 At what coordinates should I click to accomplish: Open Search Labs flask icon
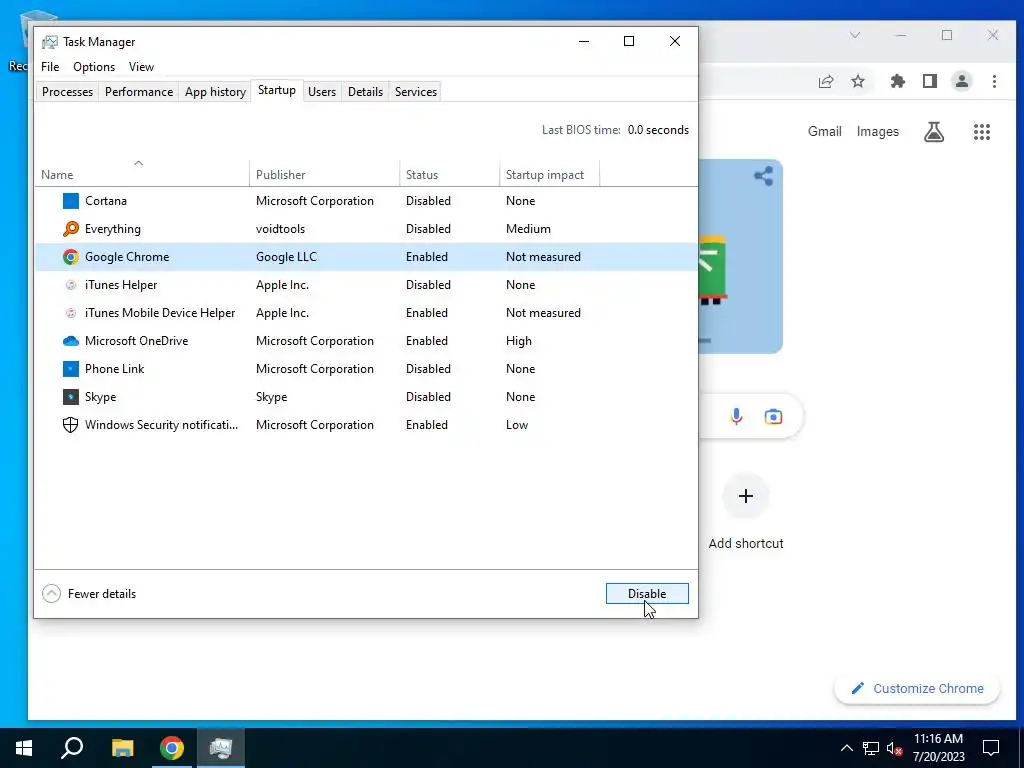coord(934,132)
